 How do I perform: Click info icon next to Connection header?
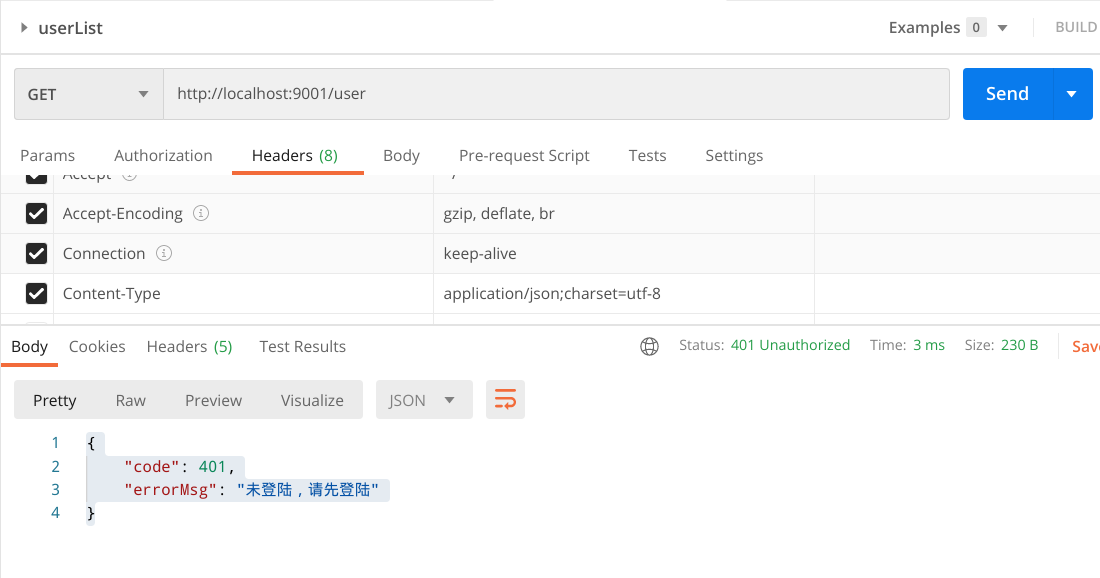tap(164, 253)
